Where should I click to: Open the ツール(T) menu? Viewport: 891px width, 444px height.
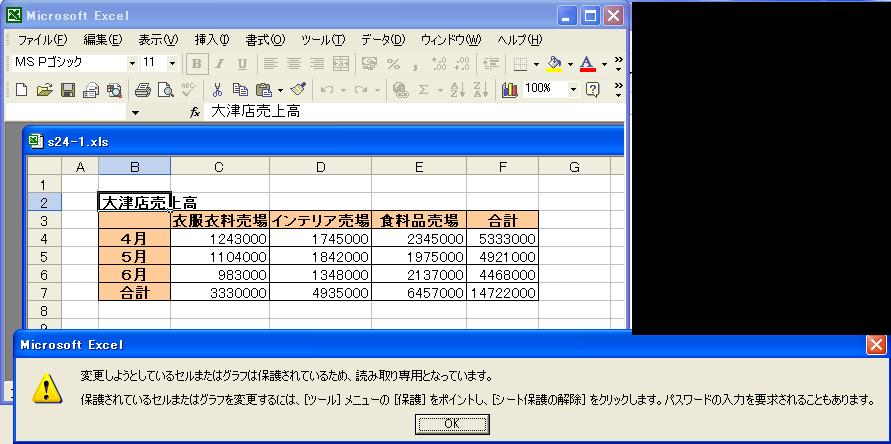(323, 40)
